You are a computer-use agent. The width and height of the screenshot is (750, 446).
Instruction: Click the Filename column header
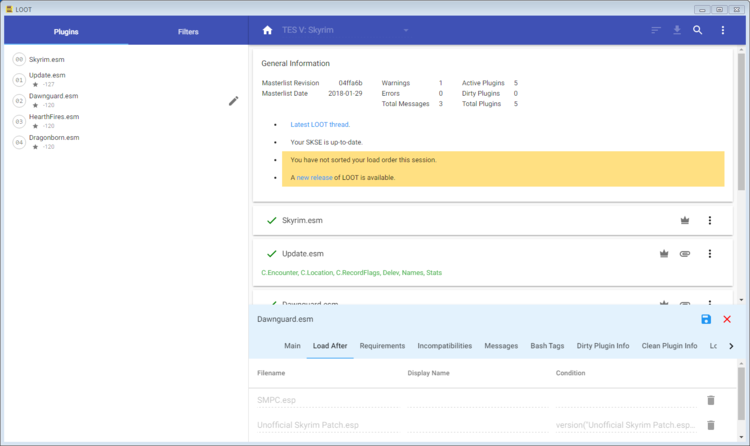pos(271,373)
